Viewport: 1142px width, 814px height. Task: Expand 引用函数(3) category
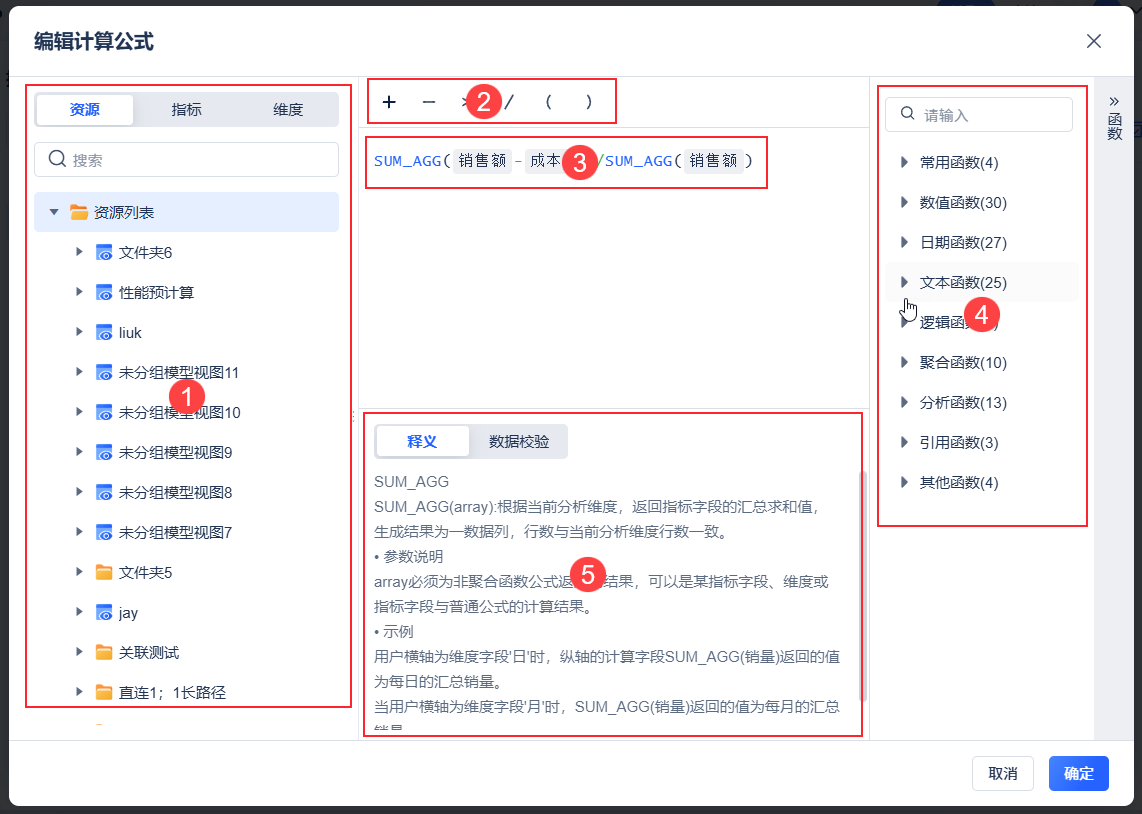[x=904, y=442]
